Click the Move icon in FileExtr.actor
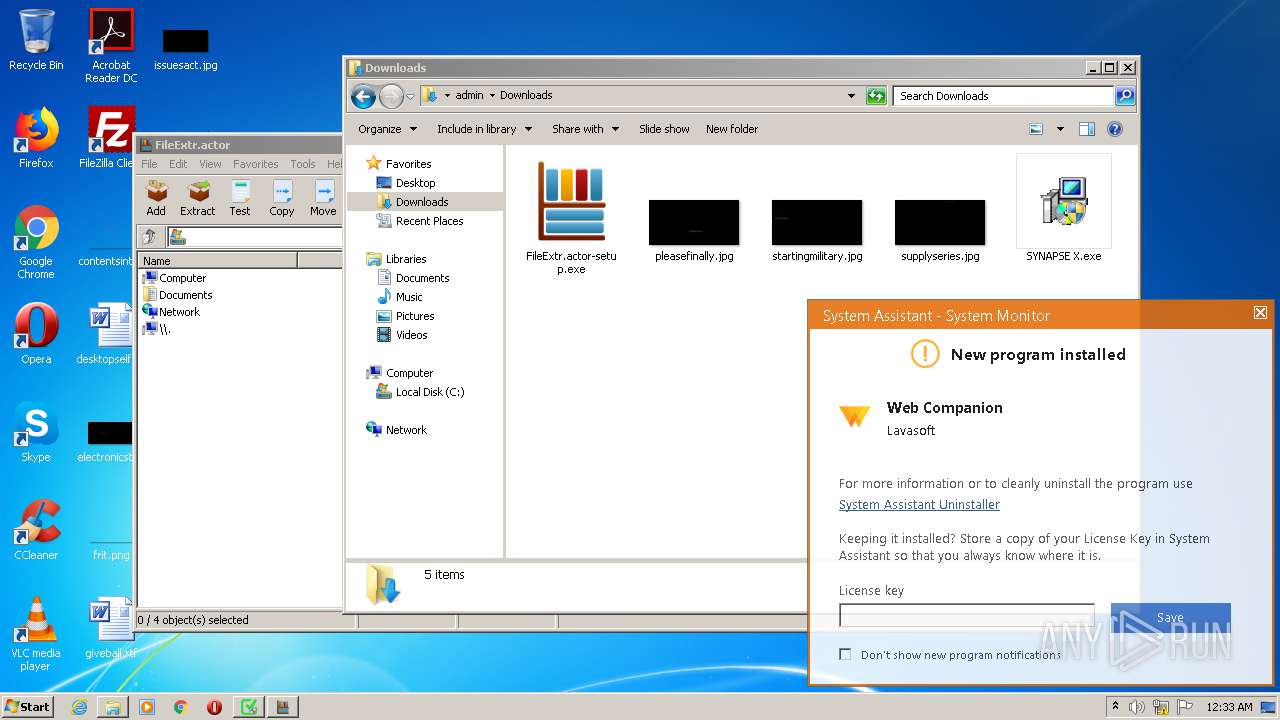The height and width of the screenshot is (720, 1280). tap(323, 198)
